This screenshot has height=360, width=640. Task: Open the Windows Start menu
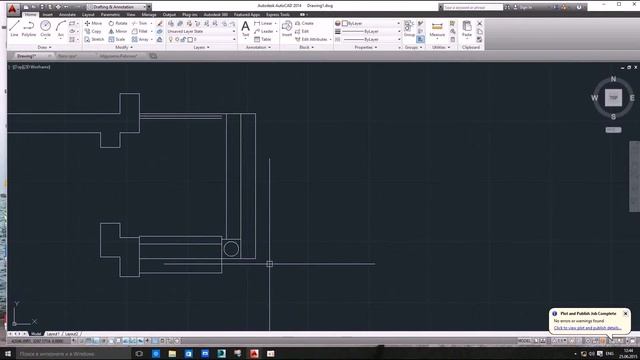[8, 353]
